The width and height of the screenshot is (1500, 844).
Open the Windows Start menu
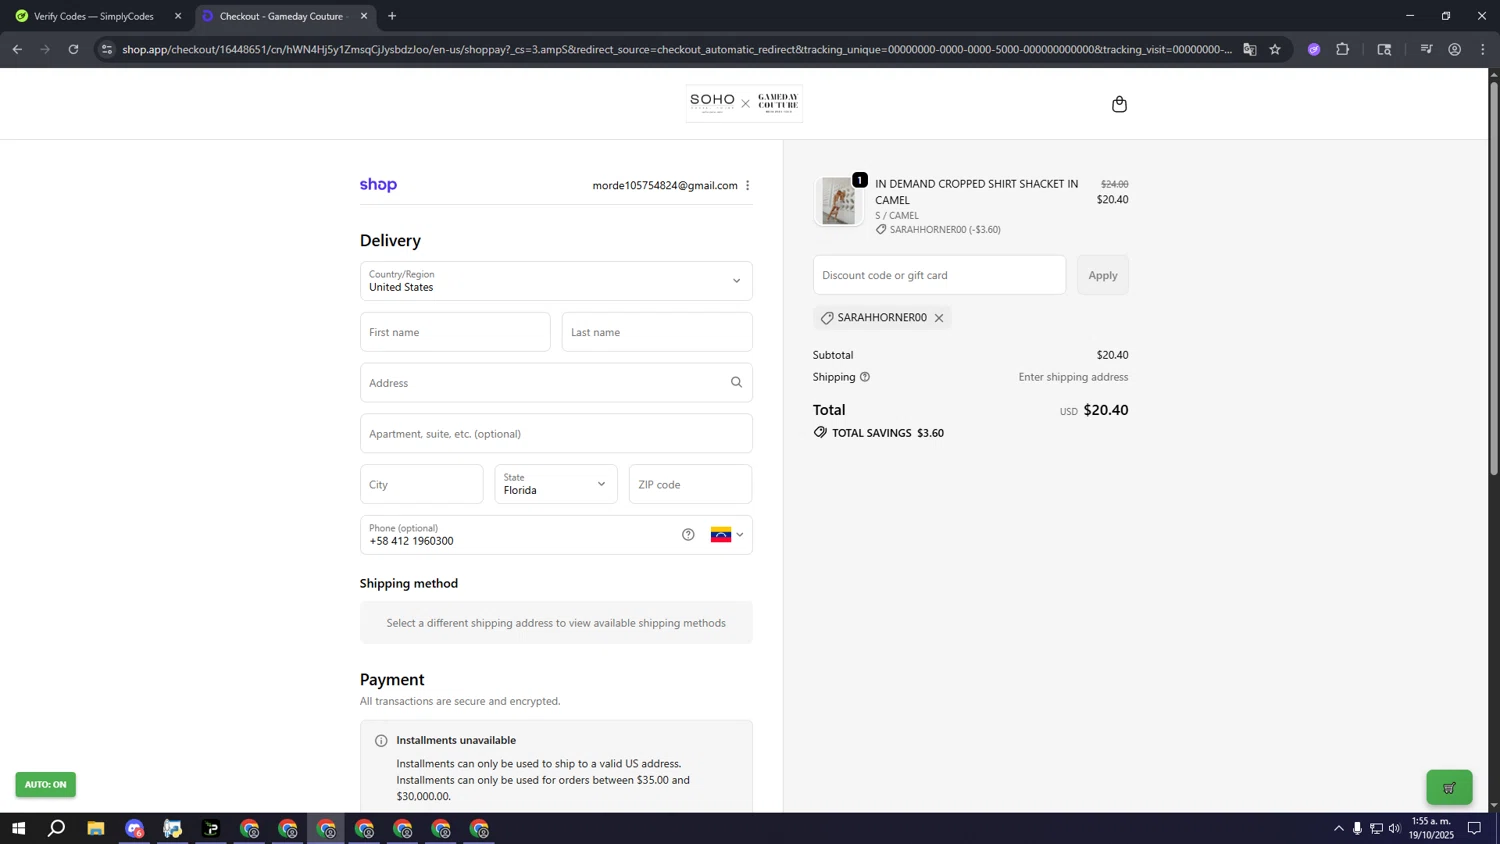[x=18, y=829]
